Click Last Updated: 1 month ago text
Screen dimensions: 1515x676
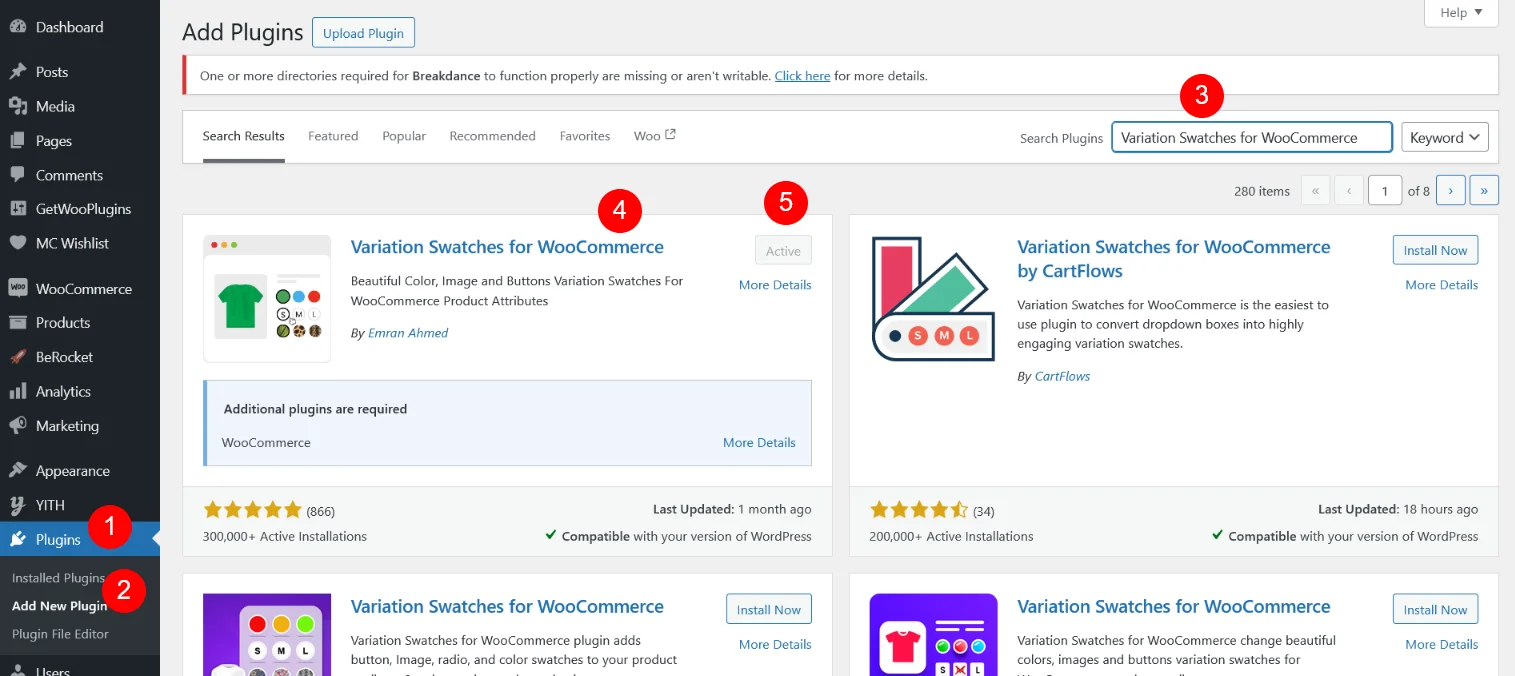coord(732,510)
